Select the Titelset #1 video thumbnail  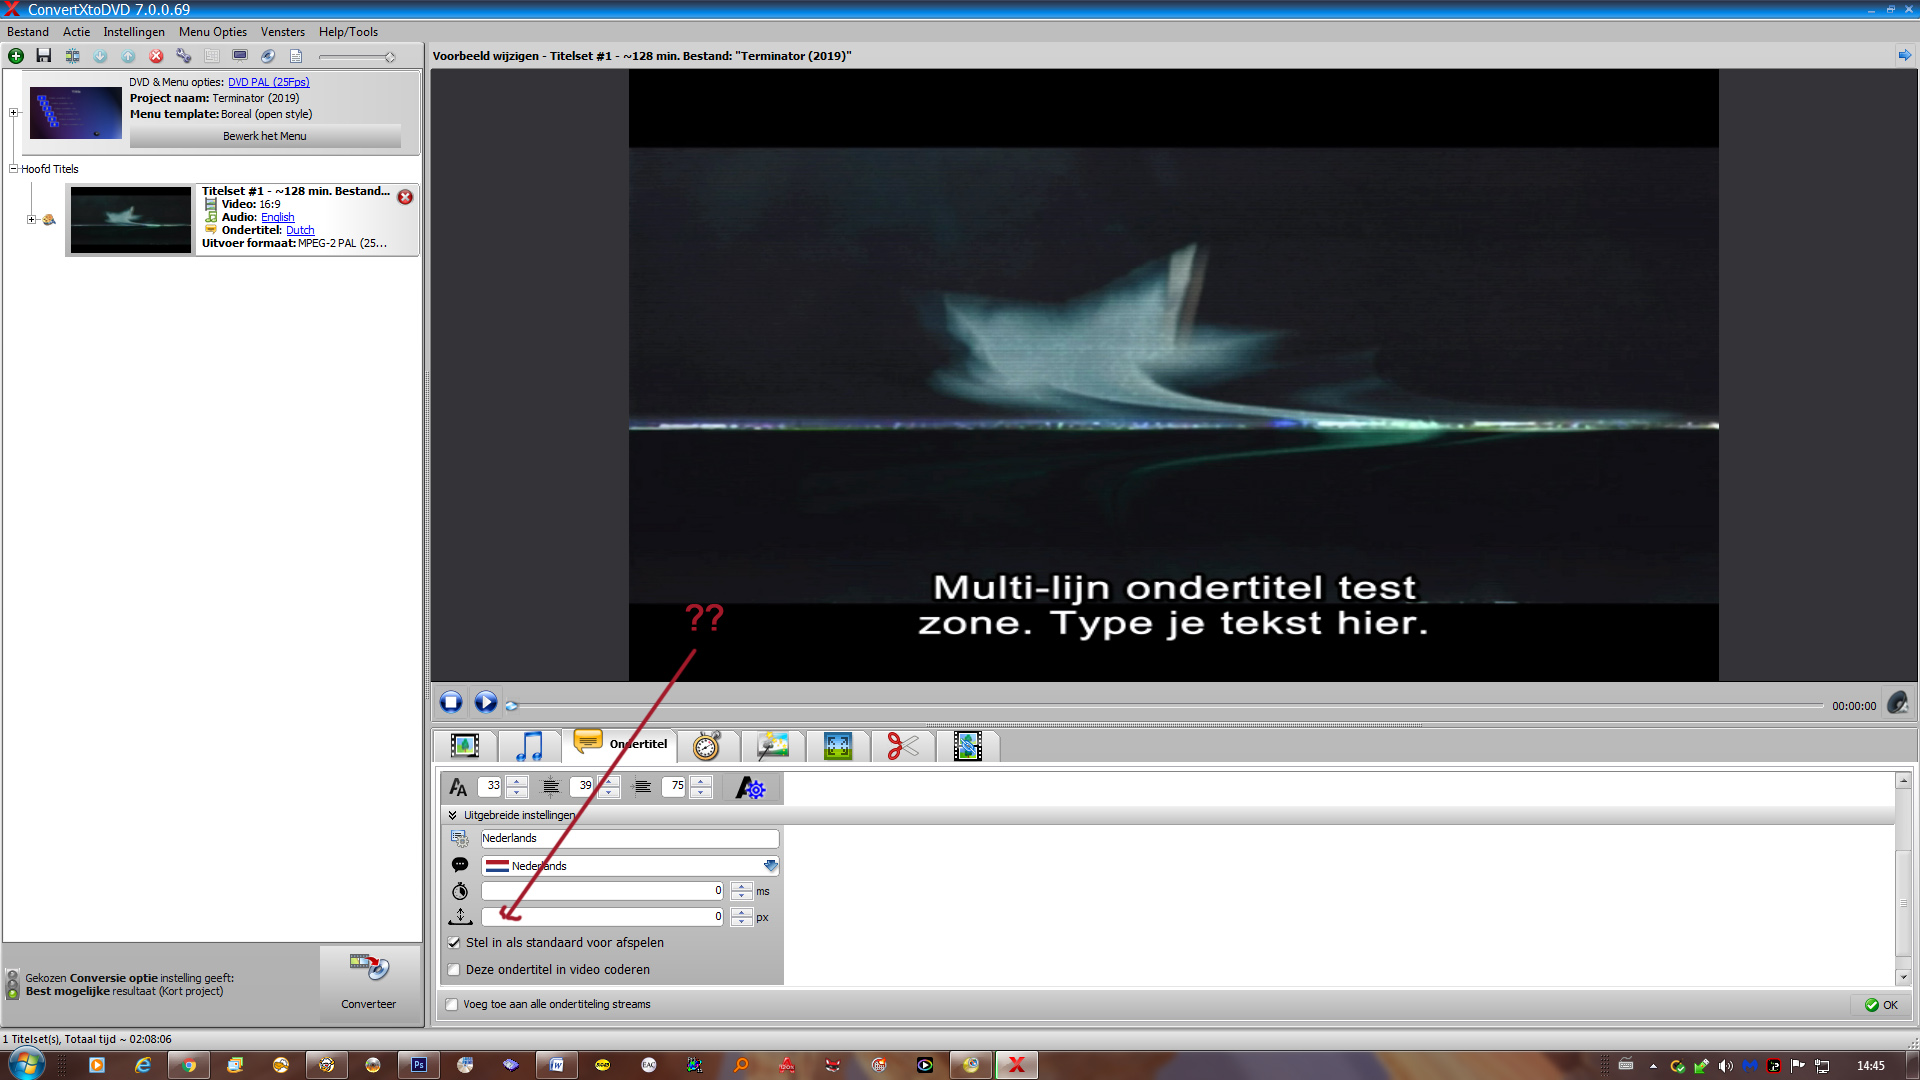coord(131,219)
